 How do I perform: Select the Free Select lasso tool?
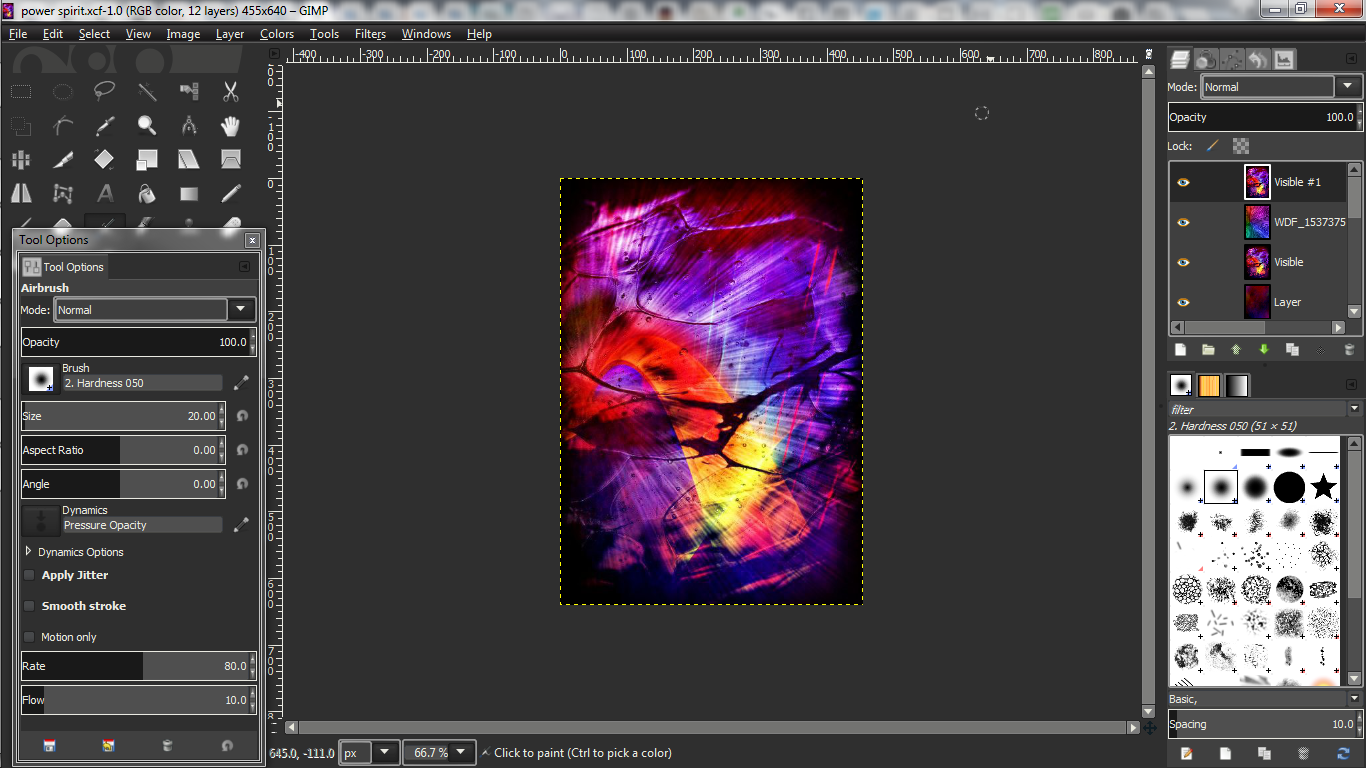(104, 92)
